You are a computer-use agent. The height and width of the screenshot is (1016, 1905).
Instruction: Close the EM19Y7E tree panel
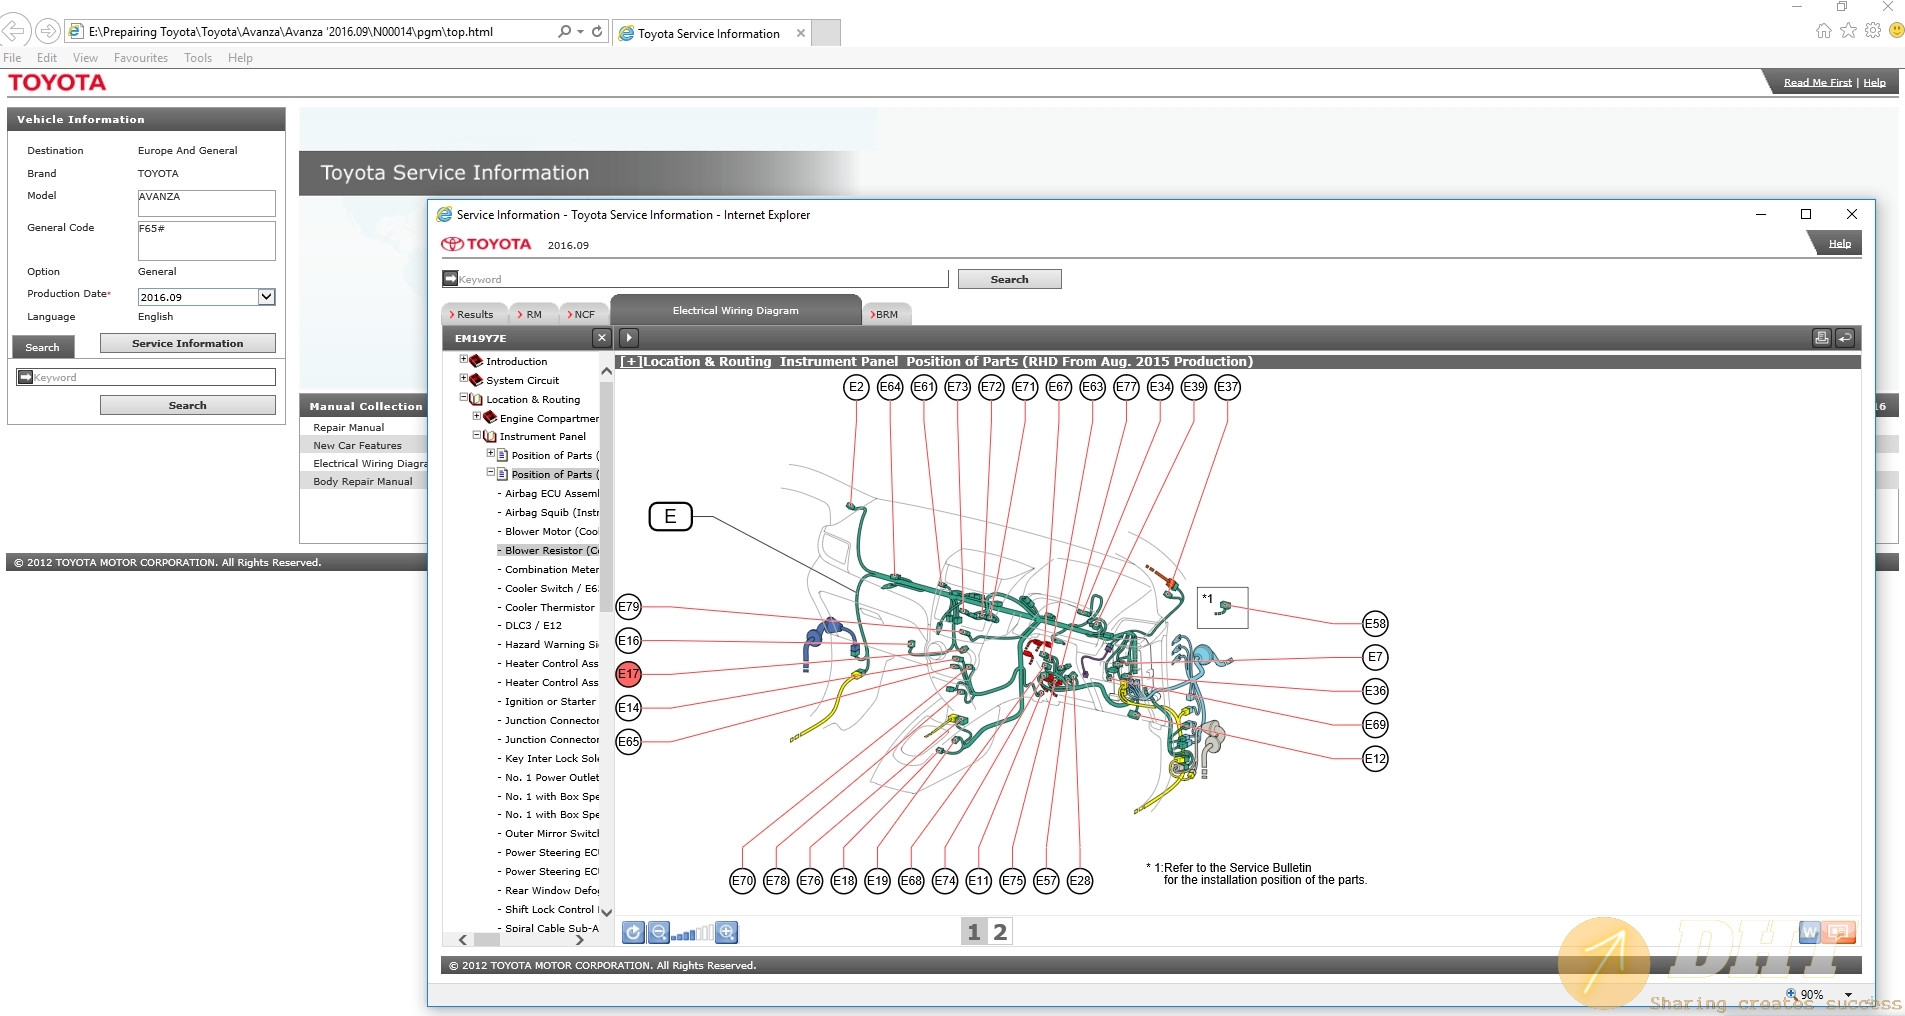[x=601, y=338]
